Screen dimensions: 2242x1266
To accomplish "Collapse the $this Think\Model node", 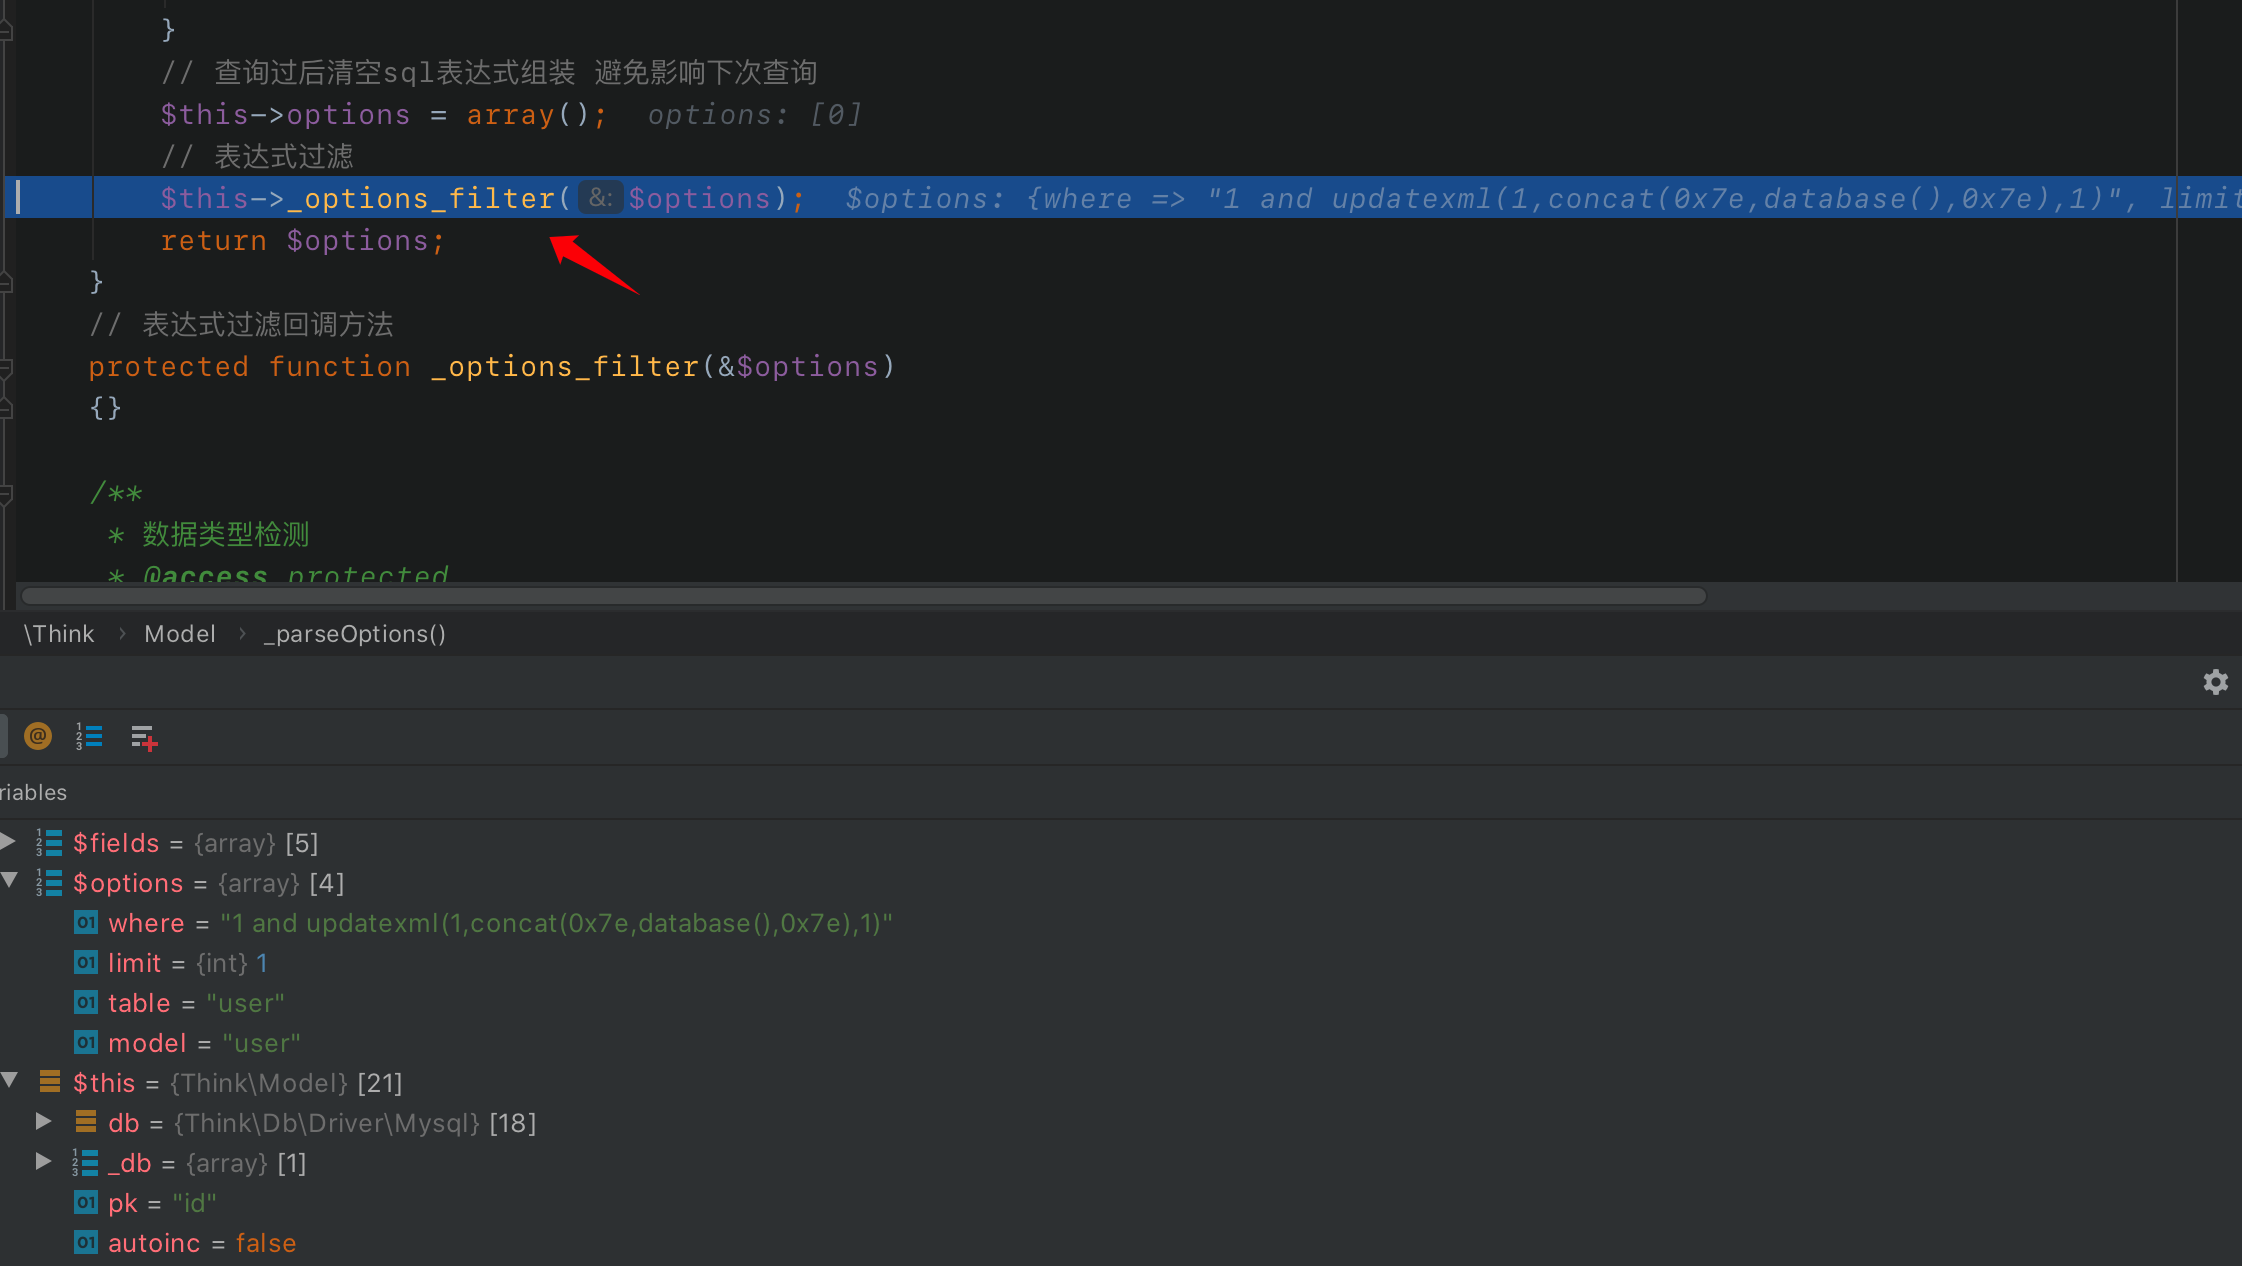I will pyautogui.click(x=10, y=1080).
